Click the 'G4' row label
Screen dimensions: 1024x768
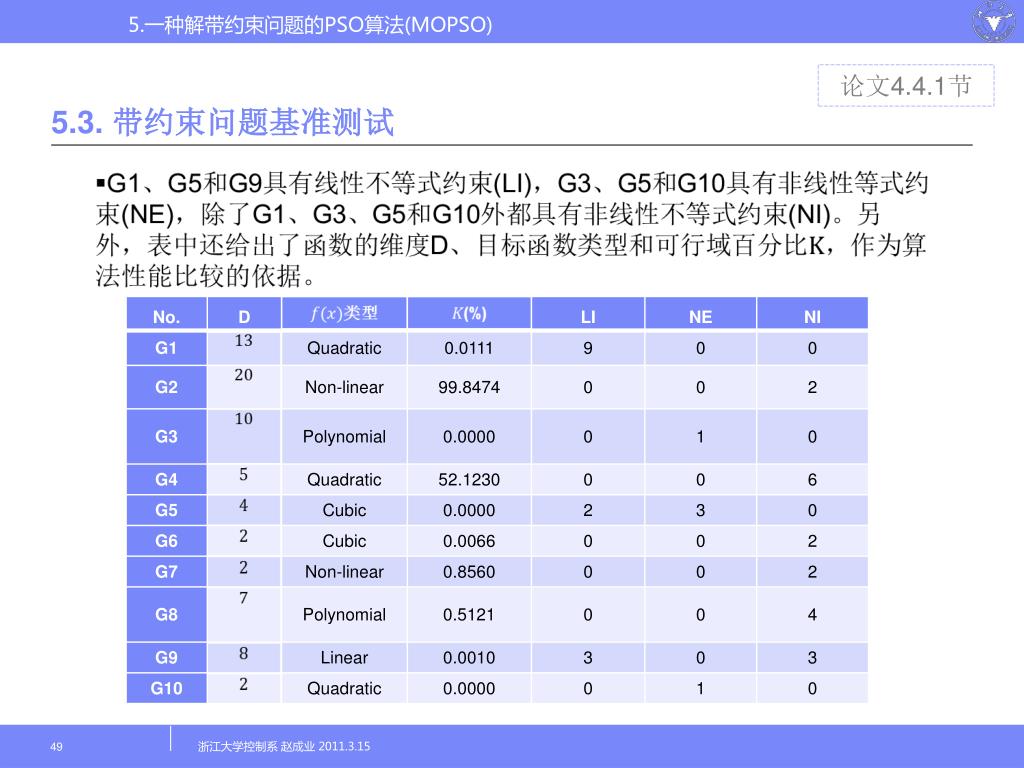pos(166,479)
